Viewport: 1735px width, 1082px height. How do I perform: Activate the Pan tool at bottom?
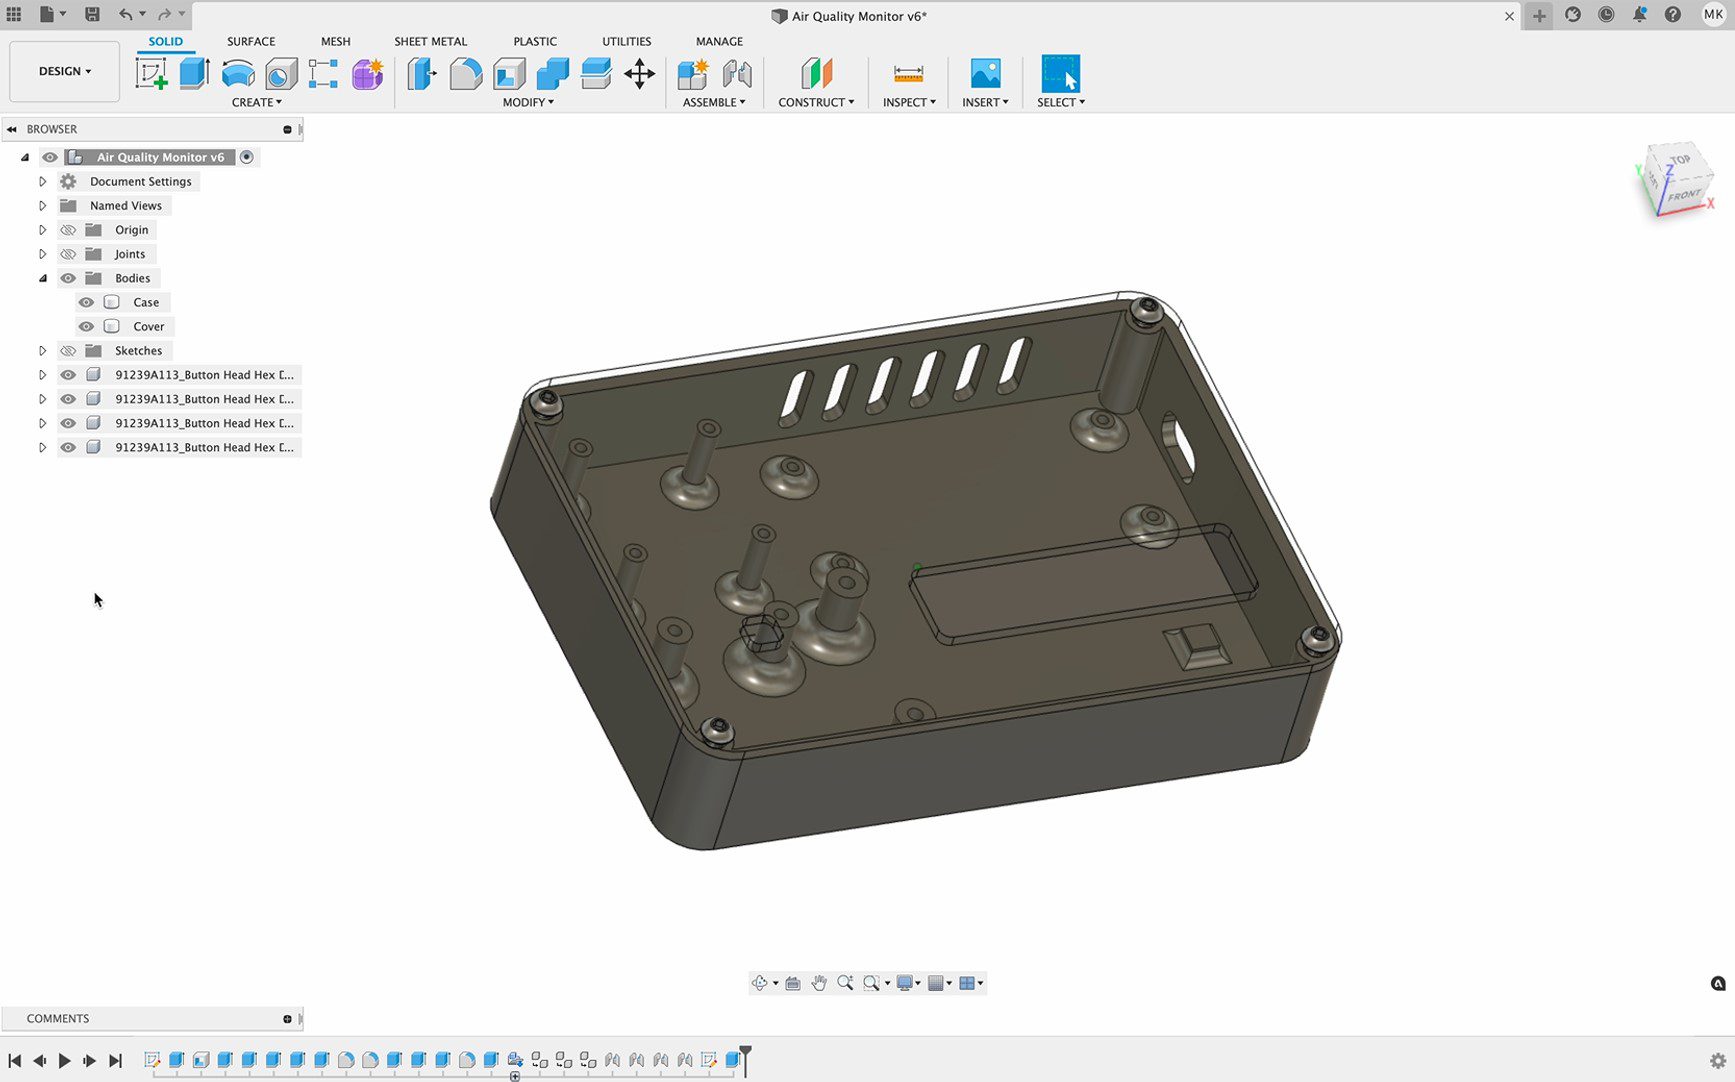820,983
